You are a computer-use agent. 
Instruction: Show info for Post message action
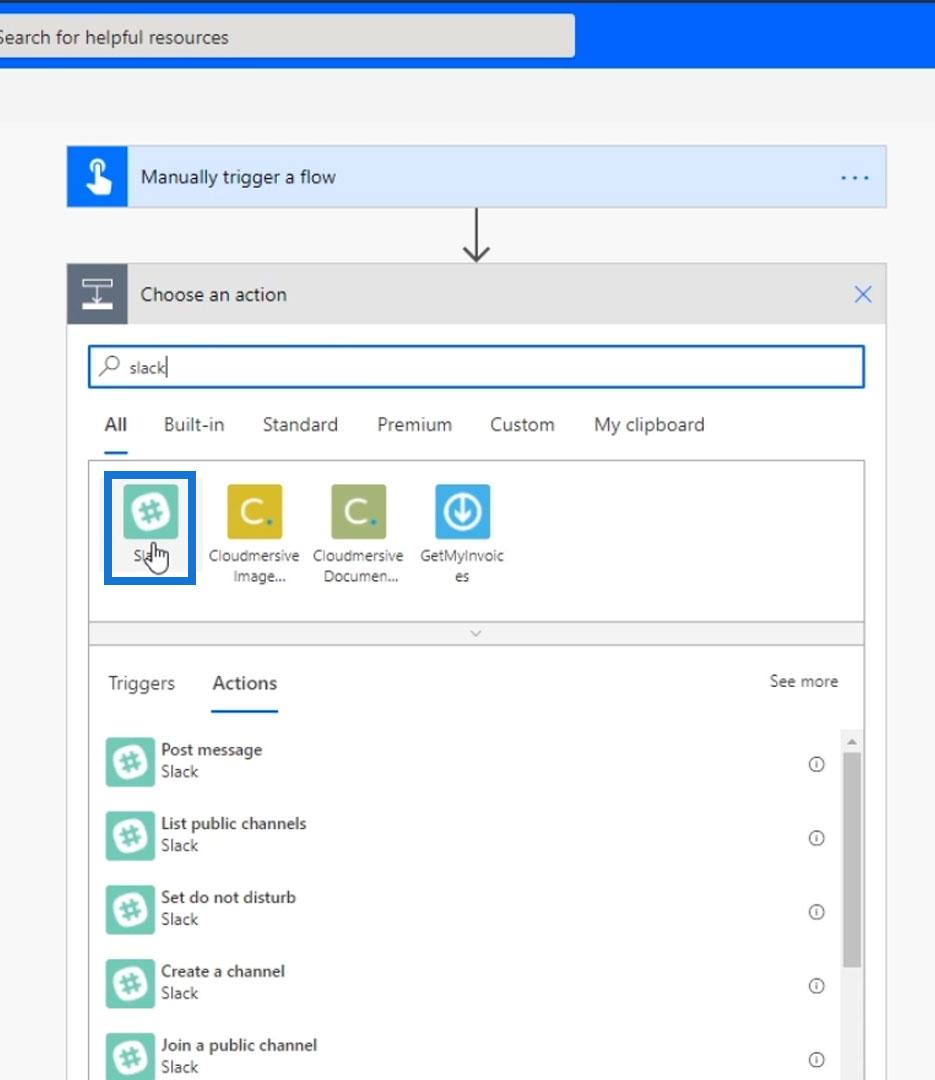(x=816, y=764)
